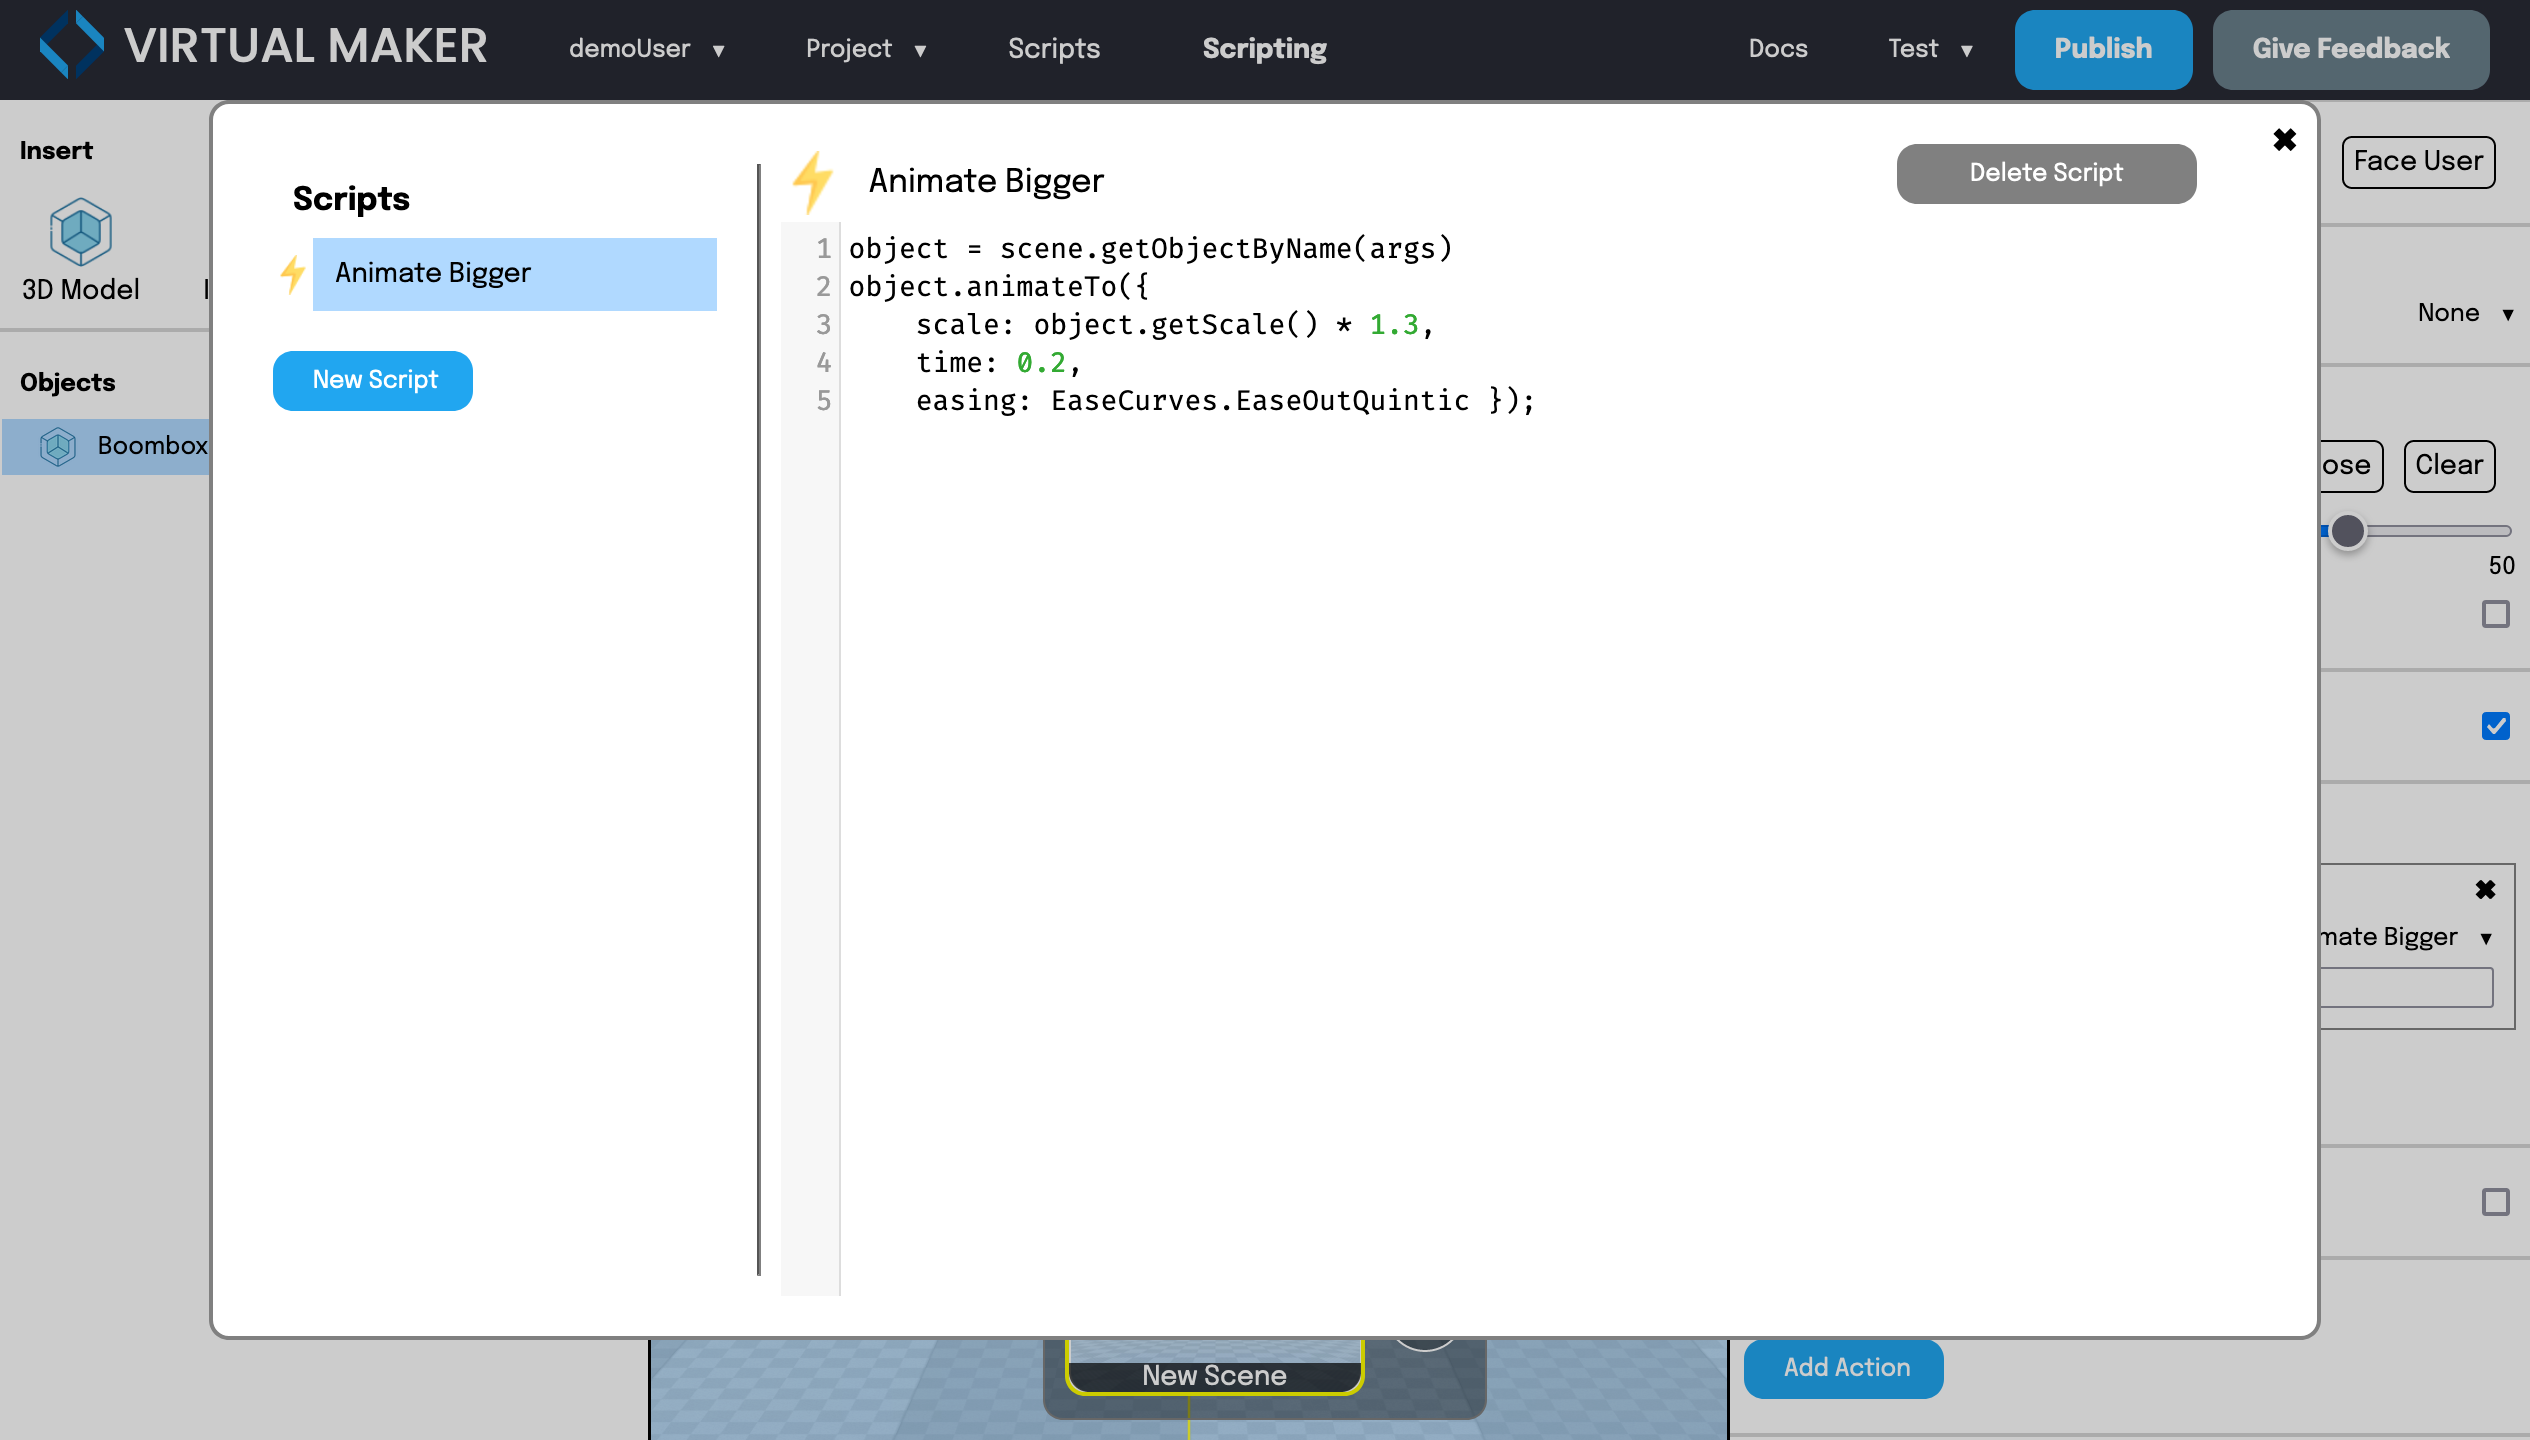The height and width of the screenshot is (1440, 2530).
Task: Click the Delete Script button
Action: [2045, 173]
